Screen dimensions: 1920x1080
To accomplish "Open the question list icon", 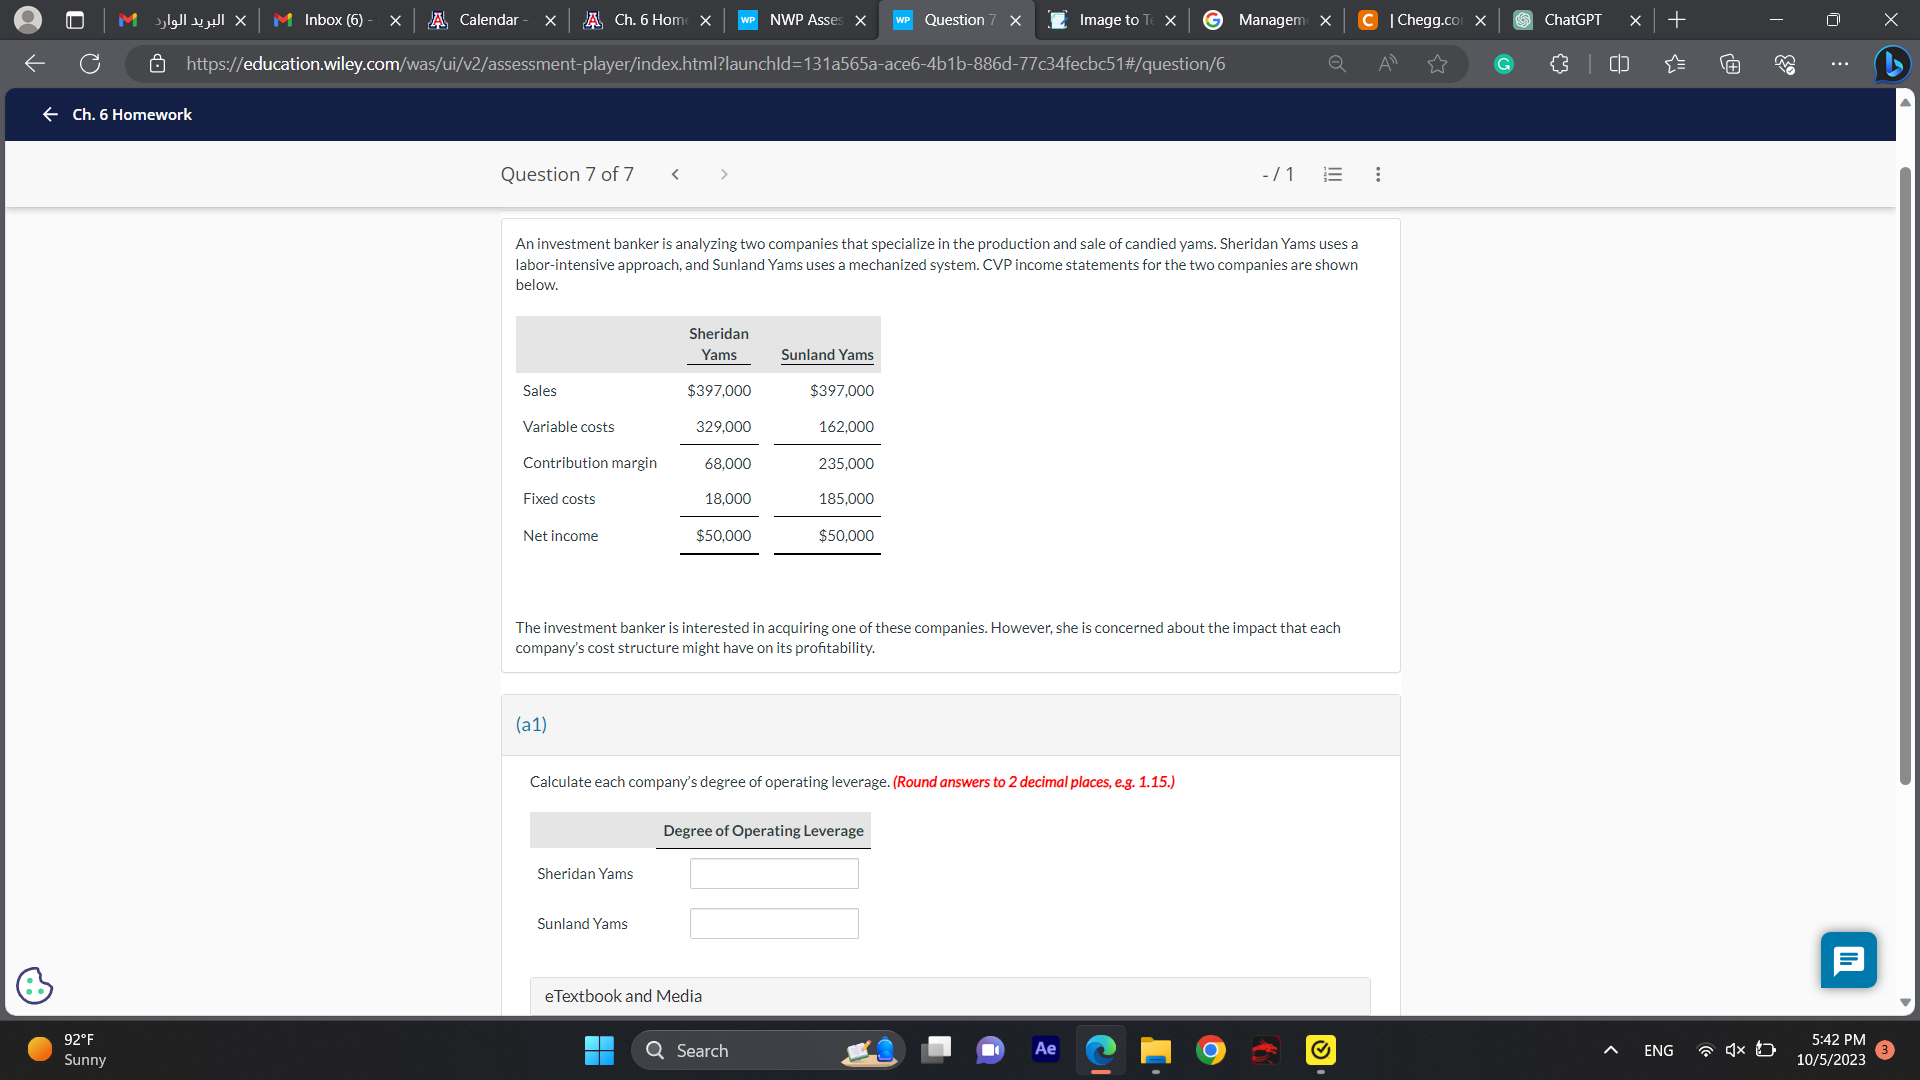I will [1332, 174].
